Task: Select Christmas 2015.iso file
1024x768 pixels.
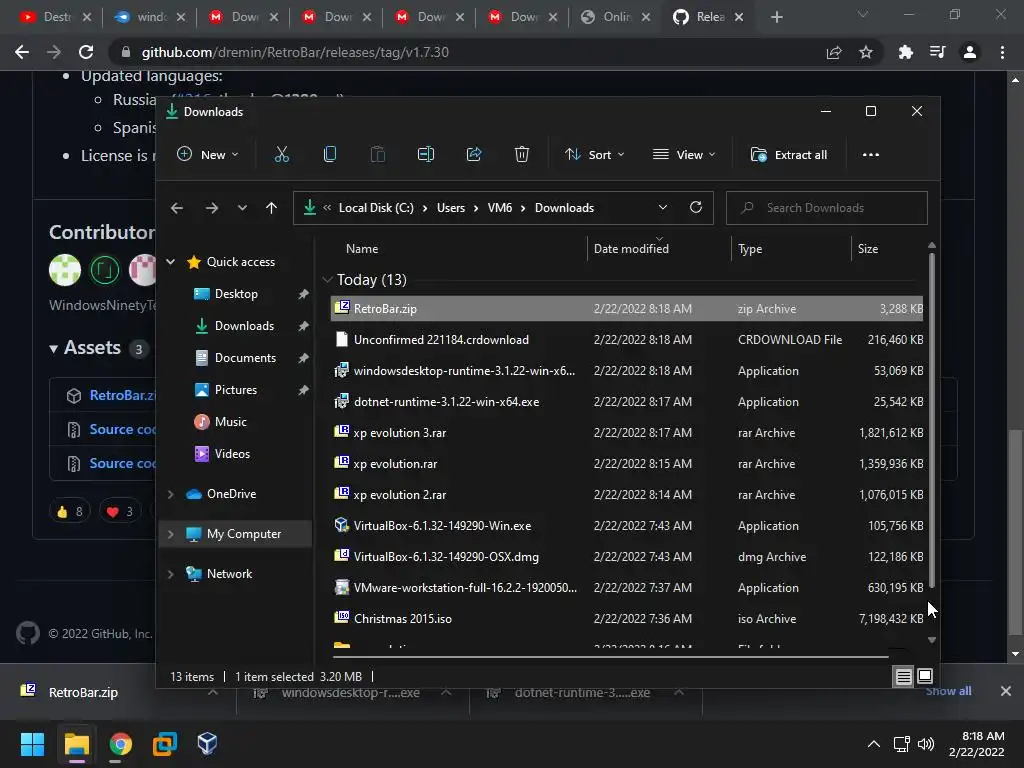Action: 627,619
